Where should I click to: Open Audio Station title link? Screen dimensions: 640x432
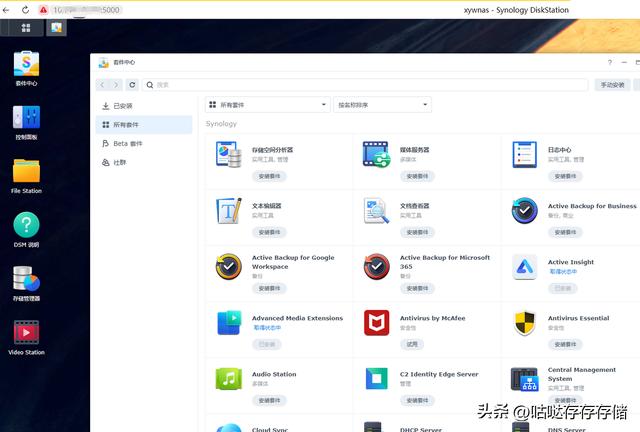tap(274, 374)
